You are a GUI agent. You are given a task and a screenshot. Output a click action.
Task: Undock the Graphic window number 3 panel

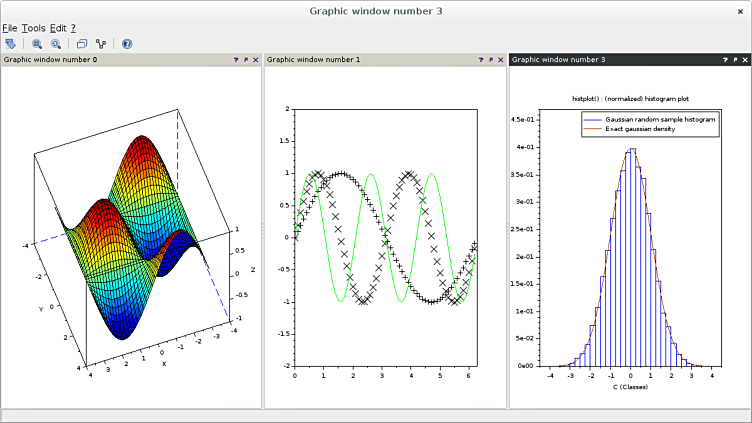(x=734, y=60)
